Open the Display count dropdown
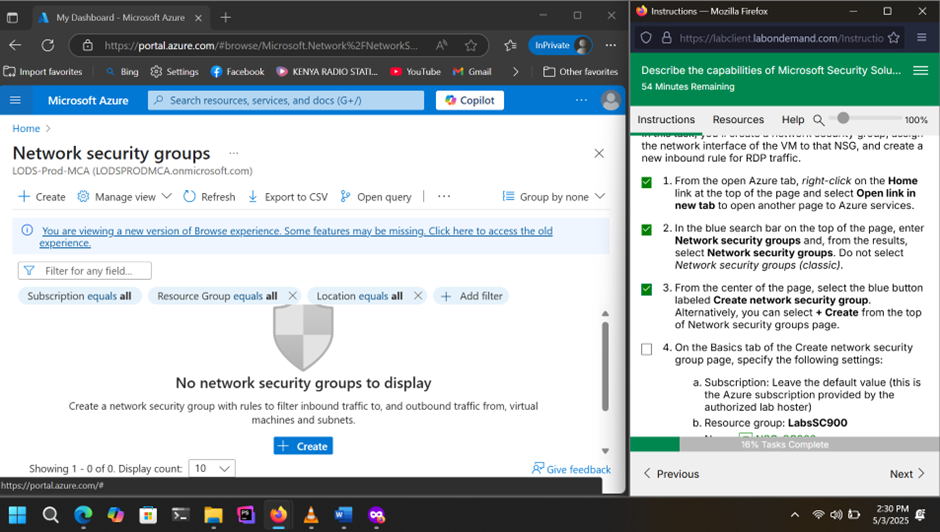This screenshot has height=532, width=940. (x=212, y=468)
